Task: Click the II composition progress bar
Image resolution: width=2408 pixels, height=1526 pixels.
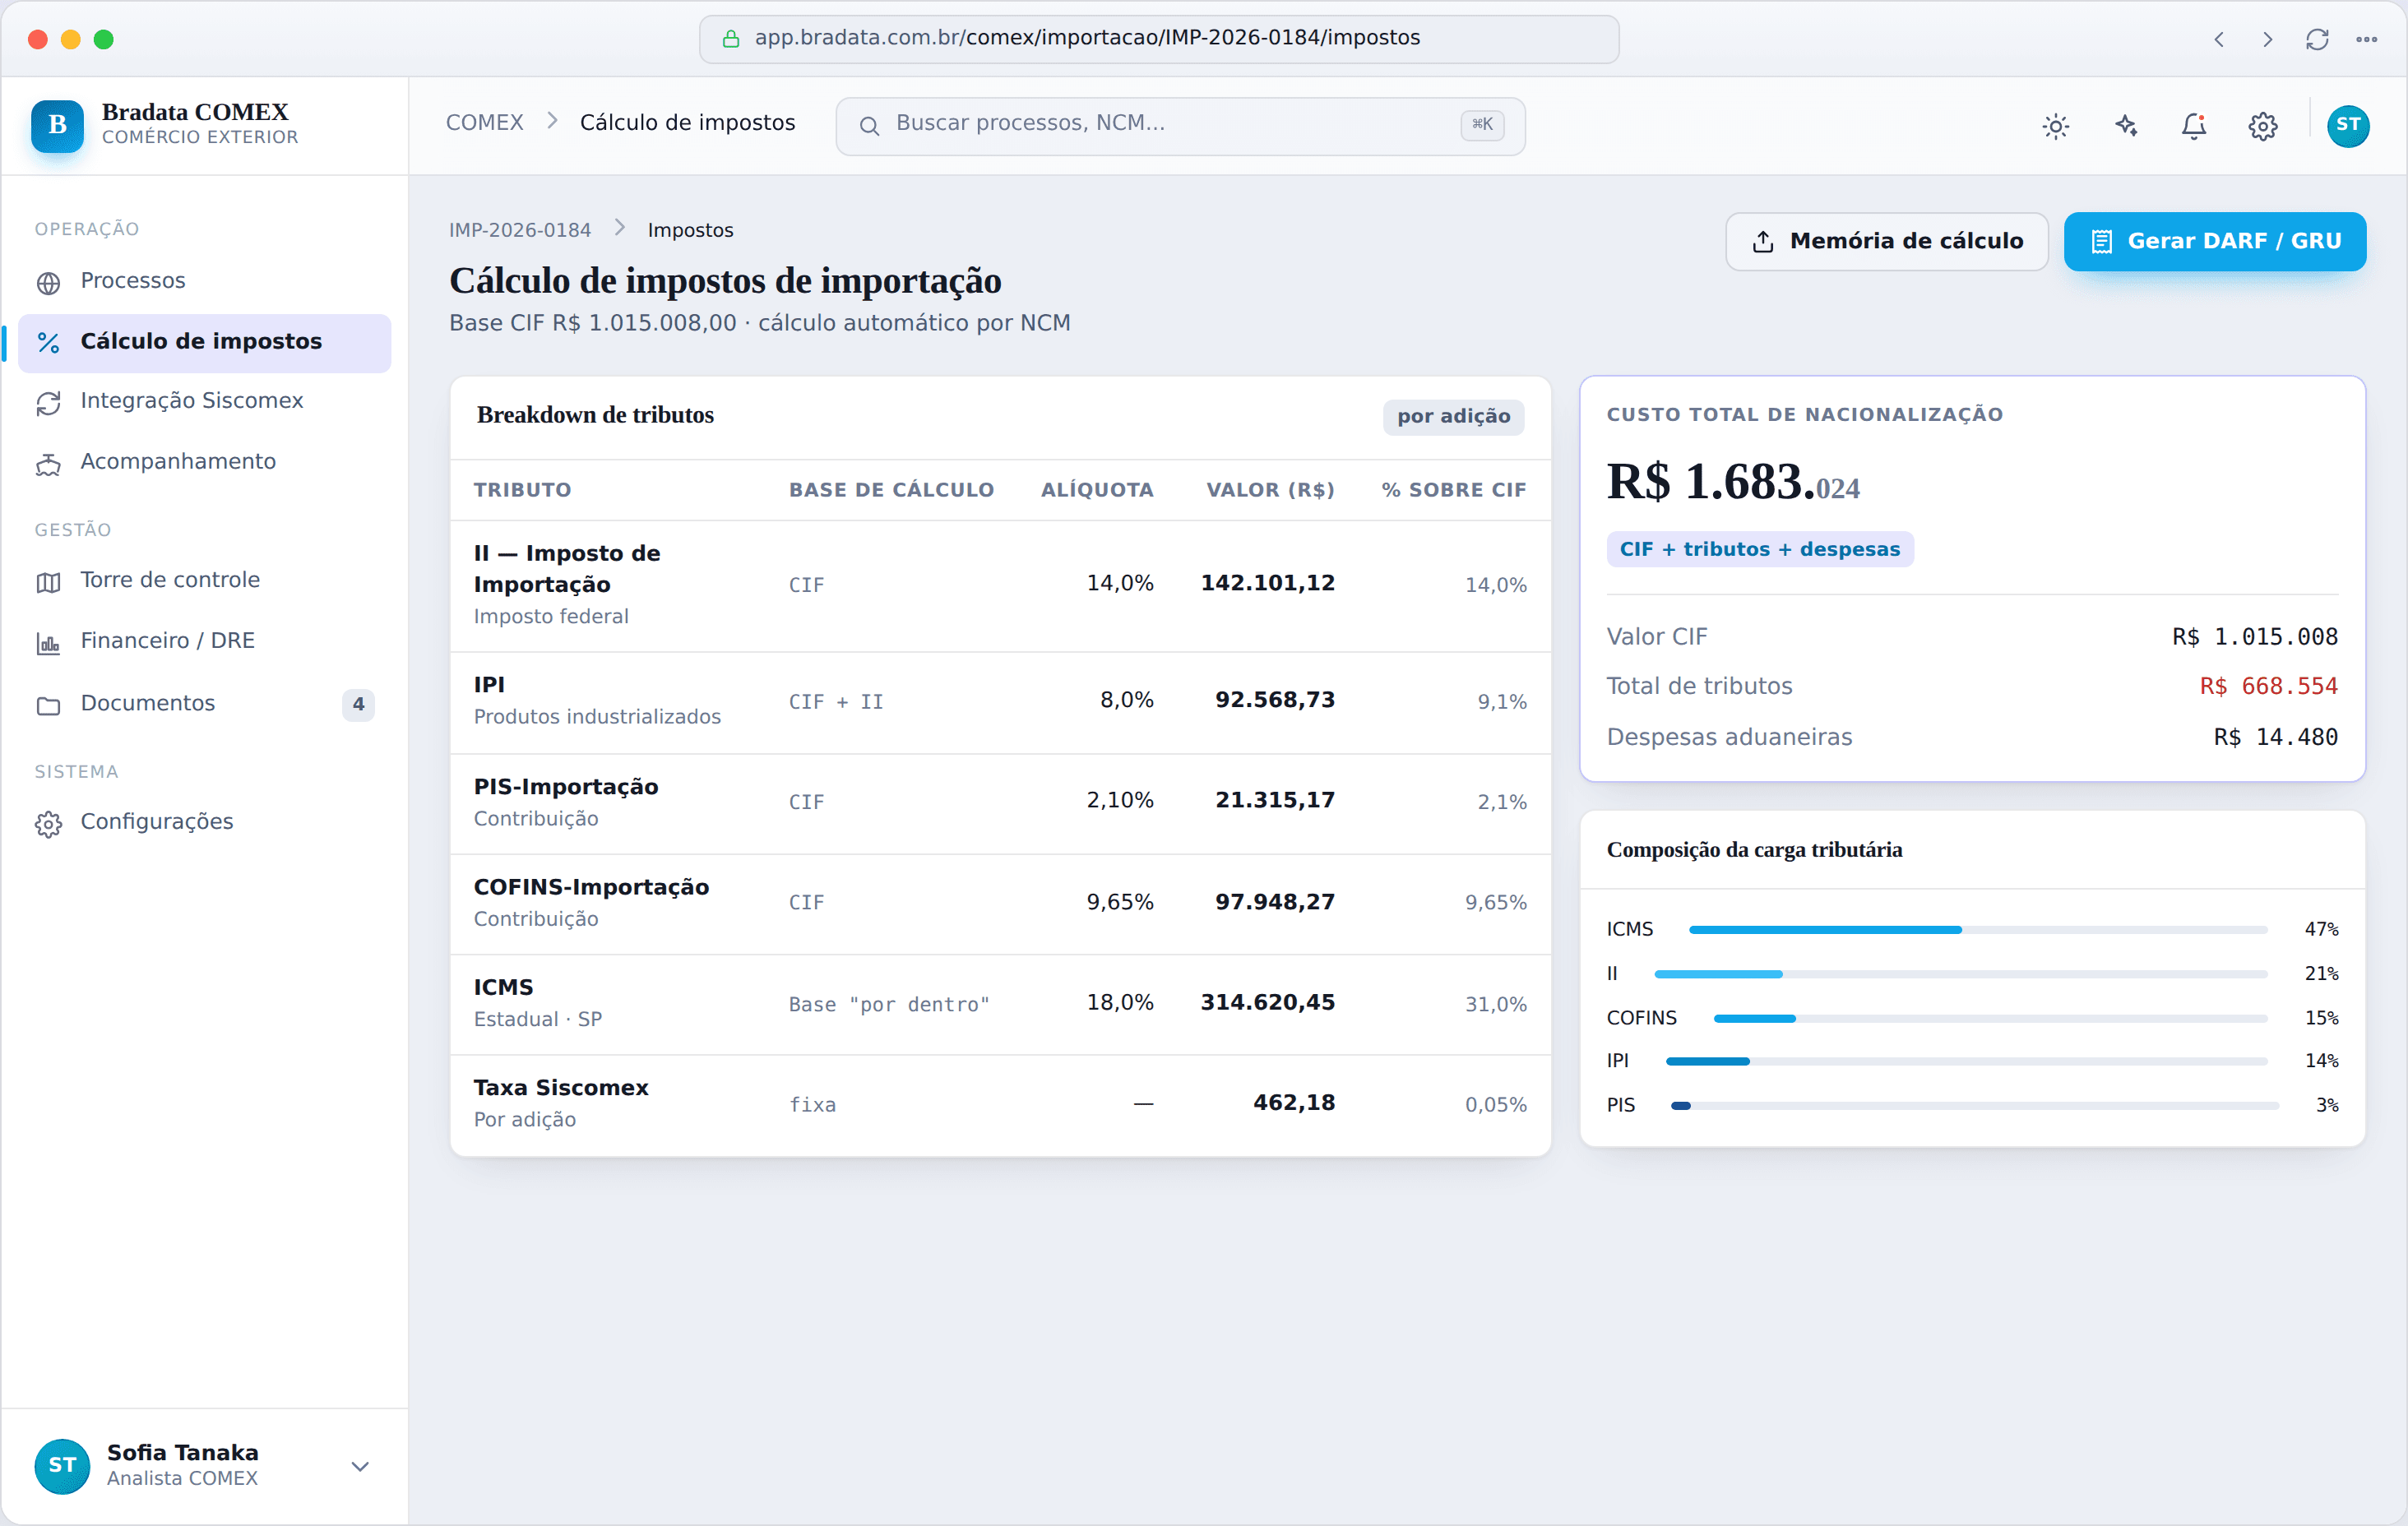Action: click(1960, 974)
